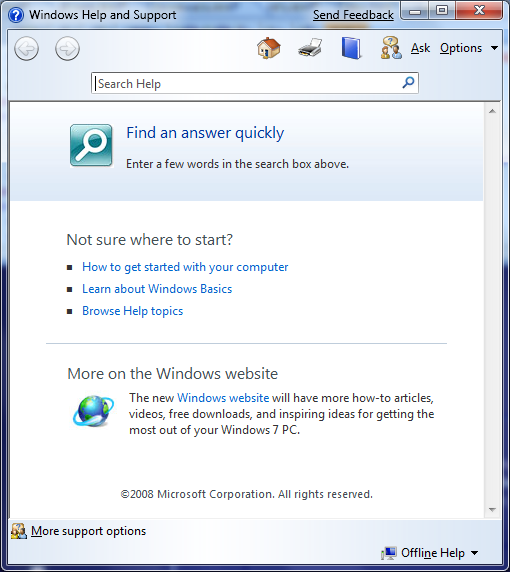Click the globe Windows website icon
510x572 pixels.
click(93, 411)
